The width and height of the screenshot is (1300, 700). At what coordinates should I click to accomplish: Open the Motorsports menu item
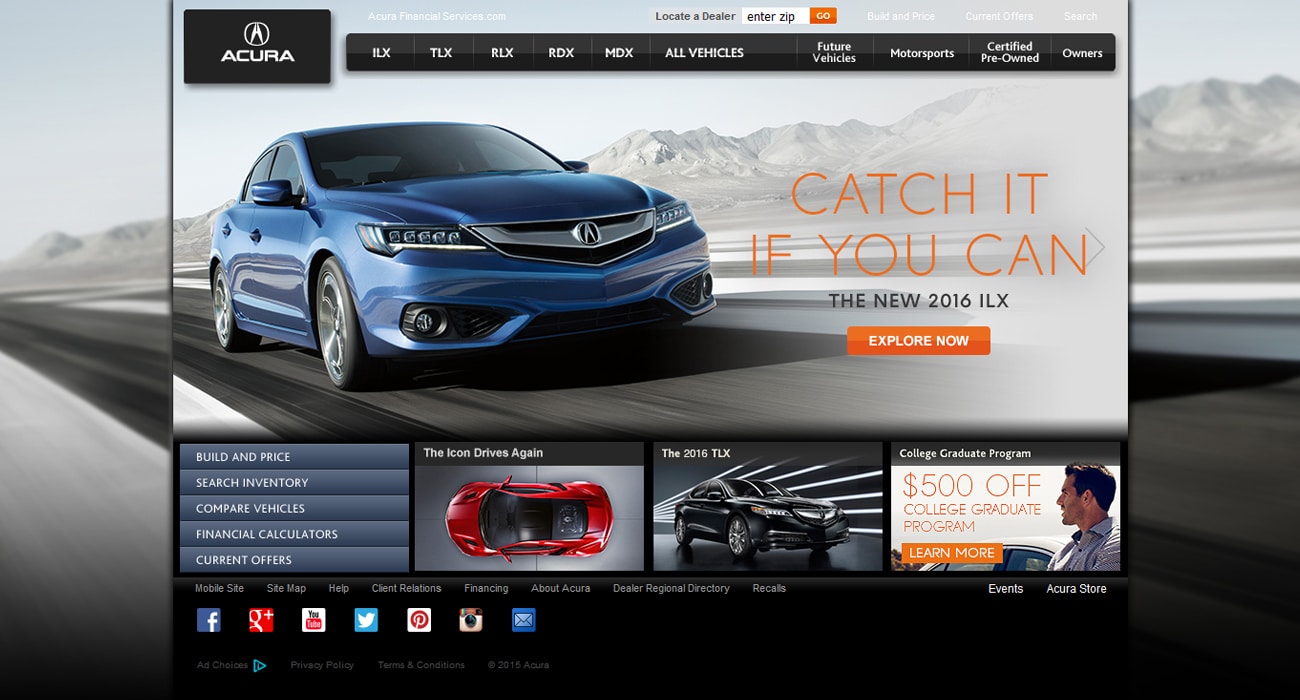(922, 53)
